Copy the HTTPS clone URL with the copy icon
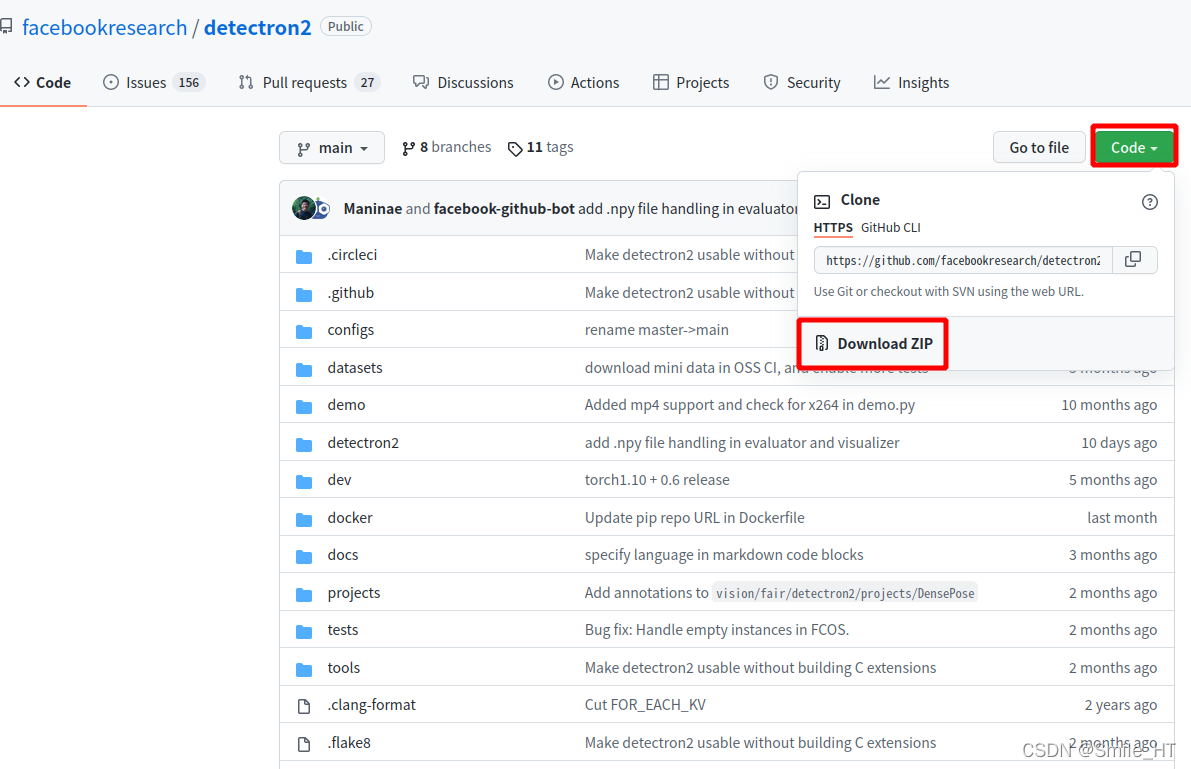This screenshot has width=1191, height=769. coord(1133,260)
